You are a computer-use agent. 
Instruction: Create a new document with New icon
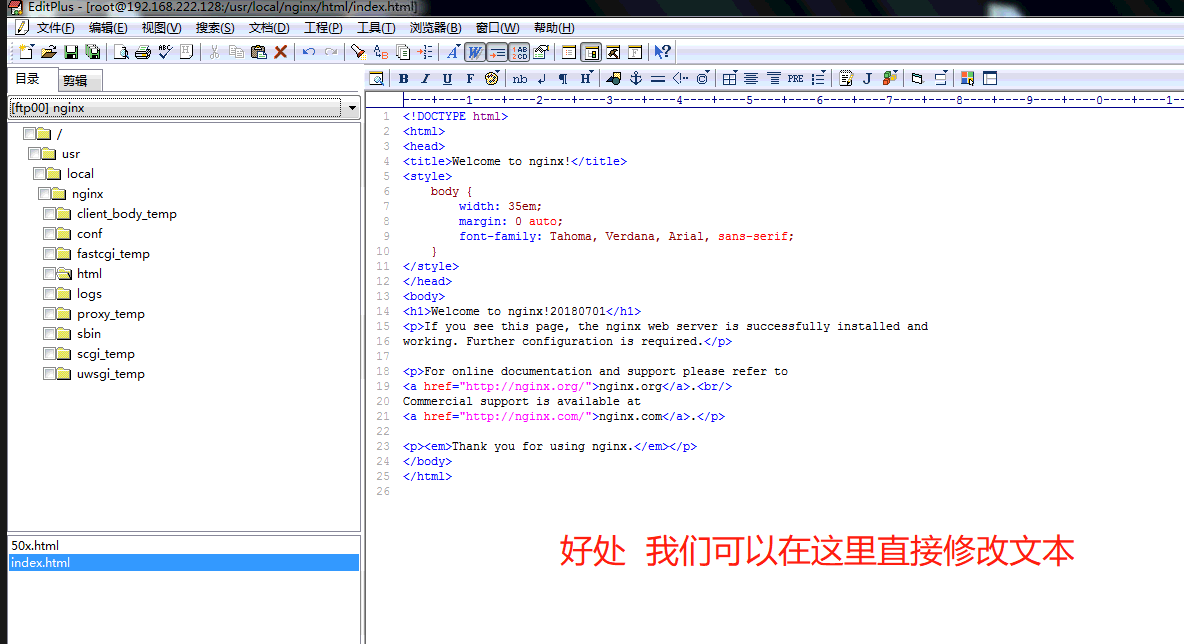pos(26,52)
